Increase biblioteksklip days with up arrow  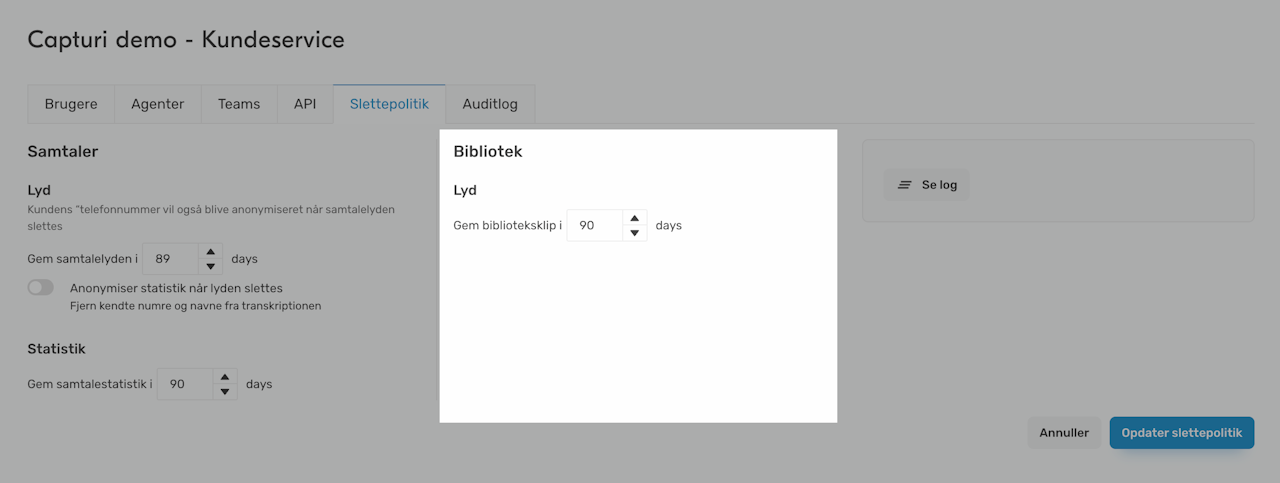coord(634,218)
